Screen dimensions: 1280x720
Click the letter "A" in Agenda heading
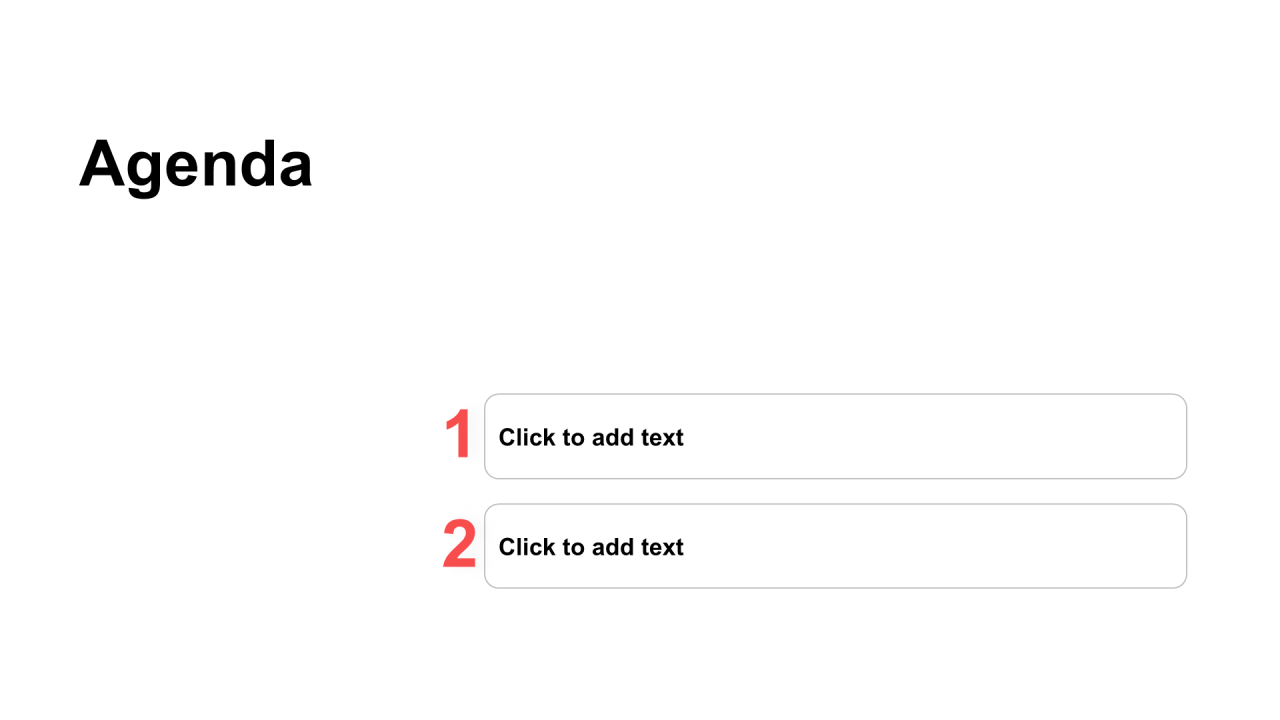click(x=103, y=162)
